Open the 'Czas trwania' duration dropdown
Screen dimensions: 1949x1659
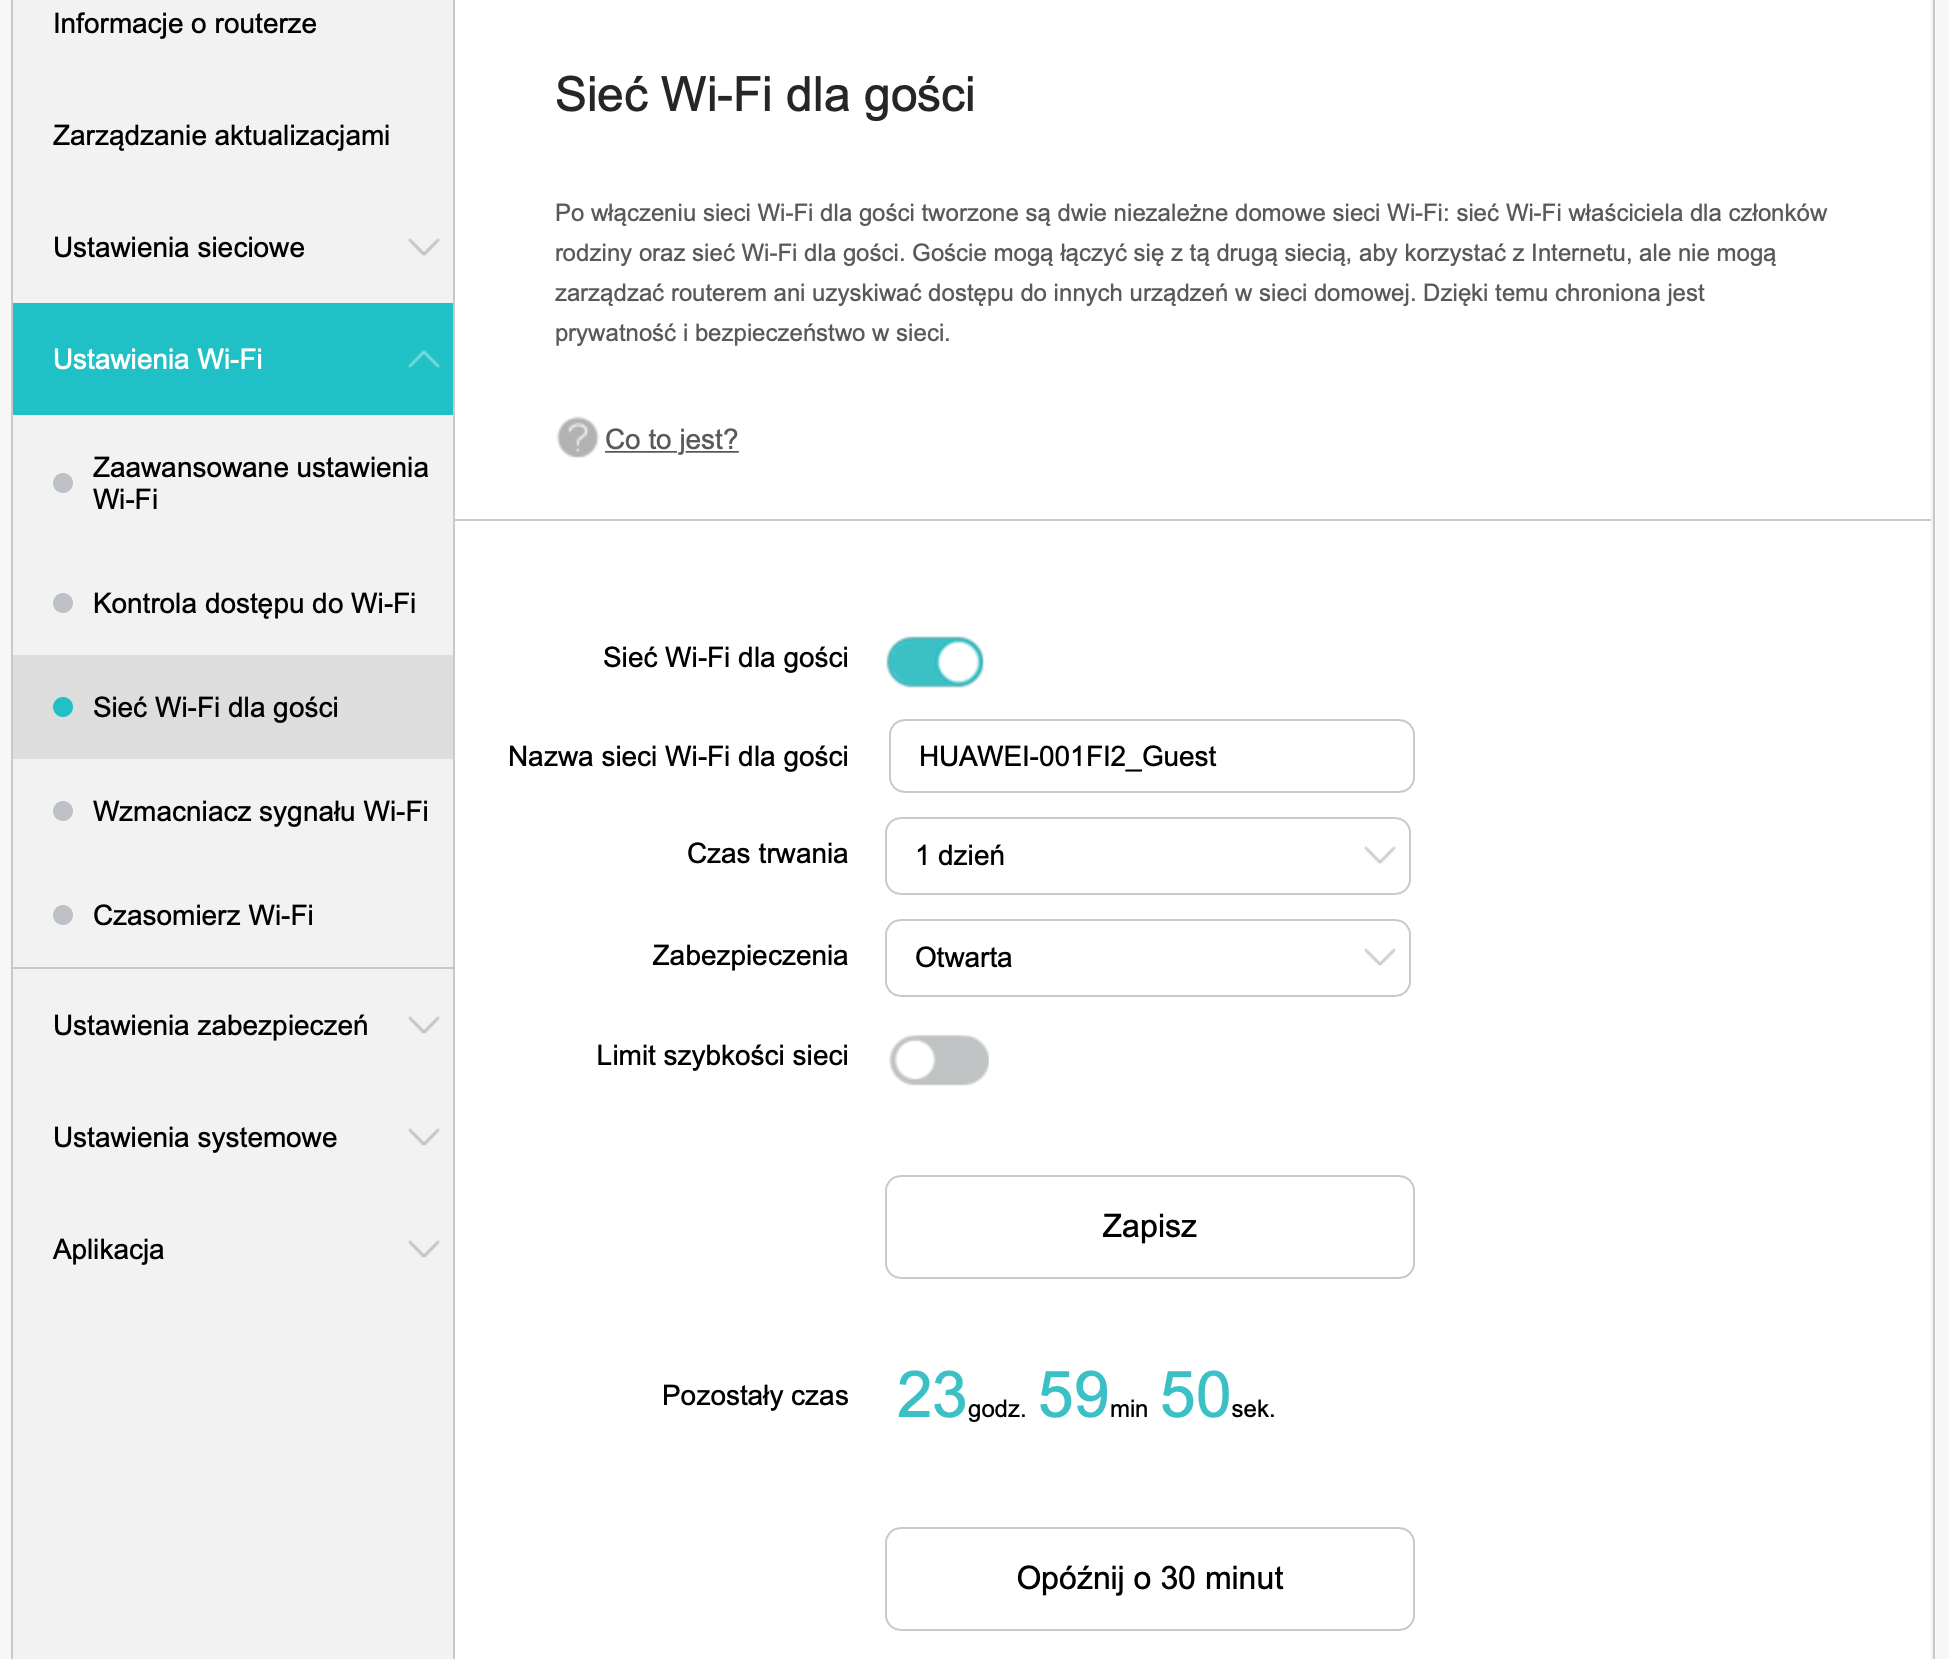1148,856
